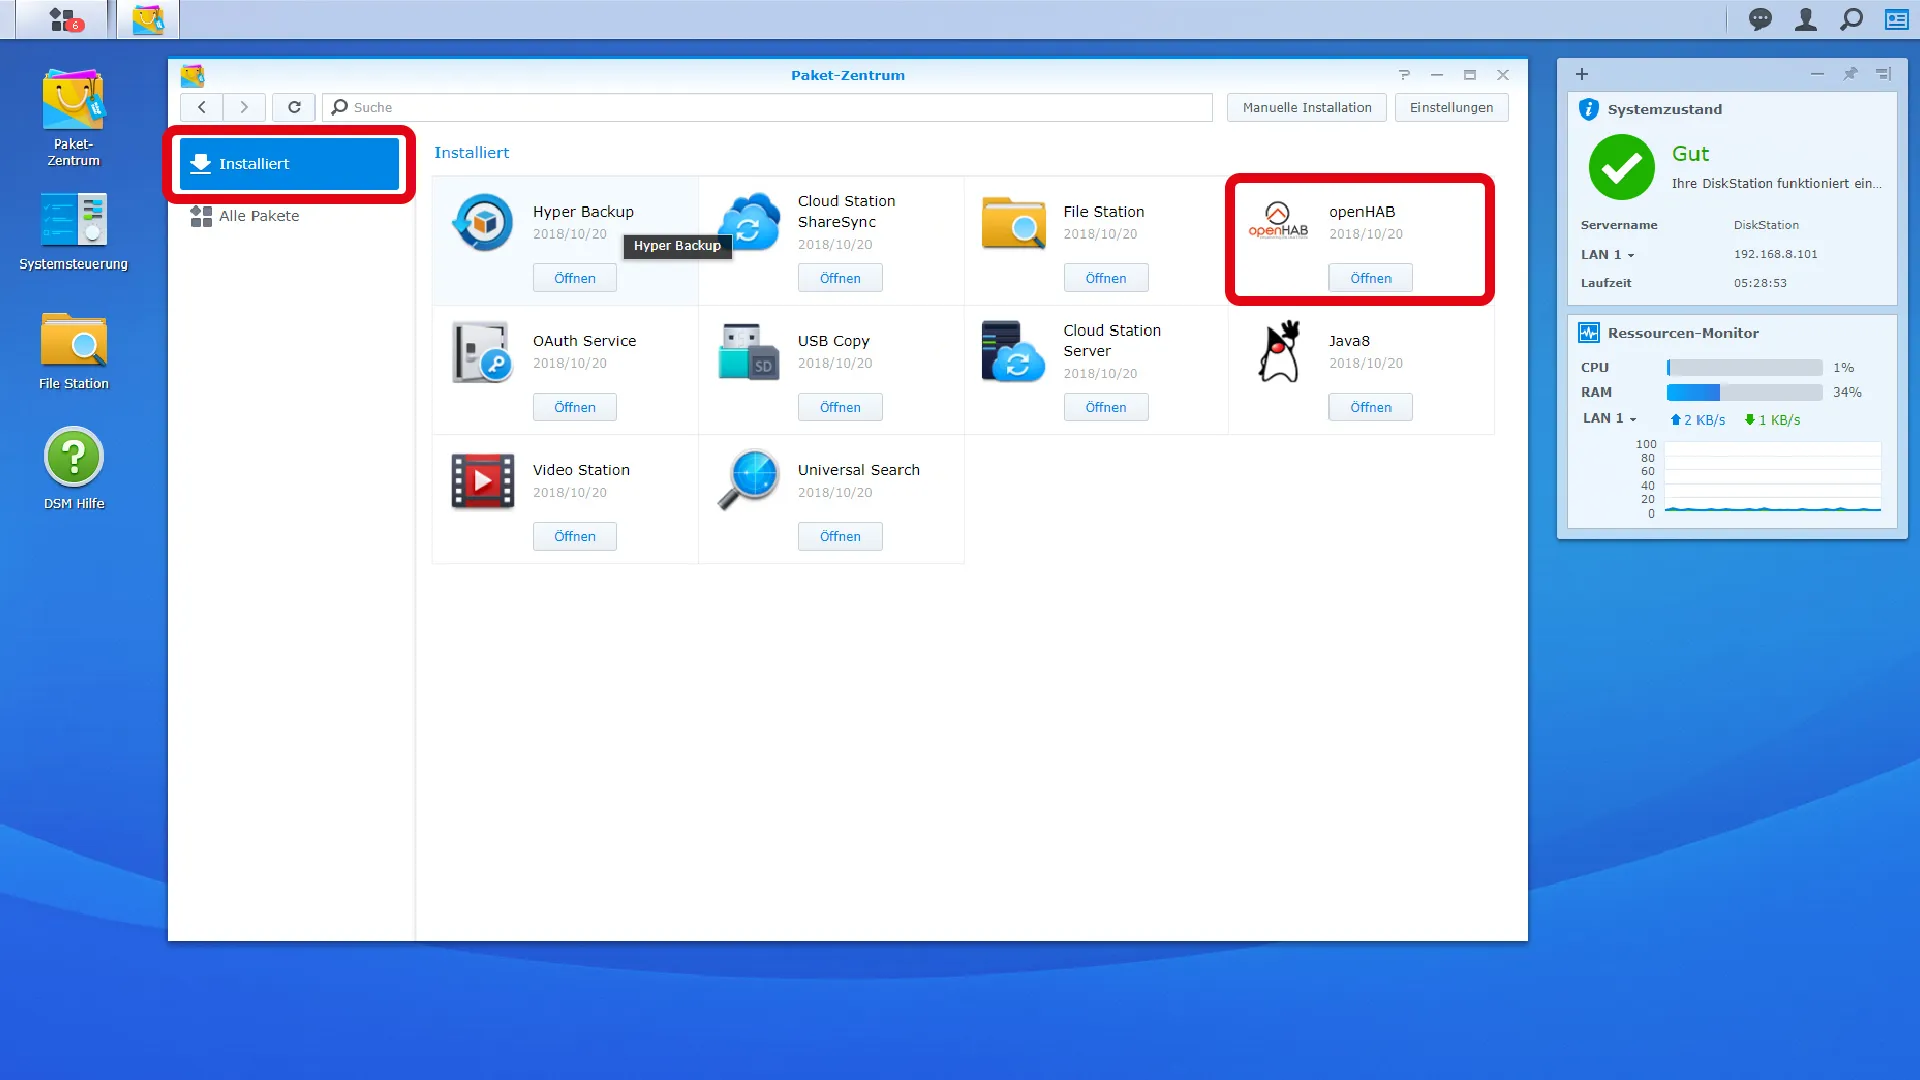The image size is (1920, 1080).
Task: Open Hyper Backup with its Öffnen button
Action: click(575, 278)
